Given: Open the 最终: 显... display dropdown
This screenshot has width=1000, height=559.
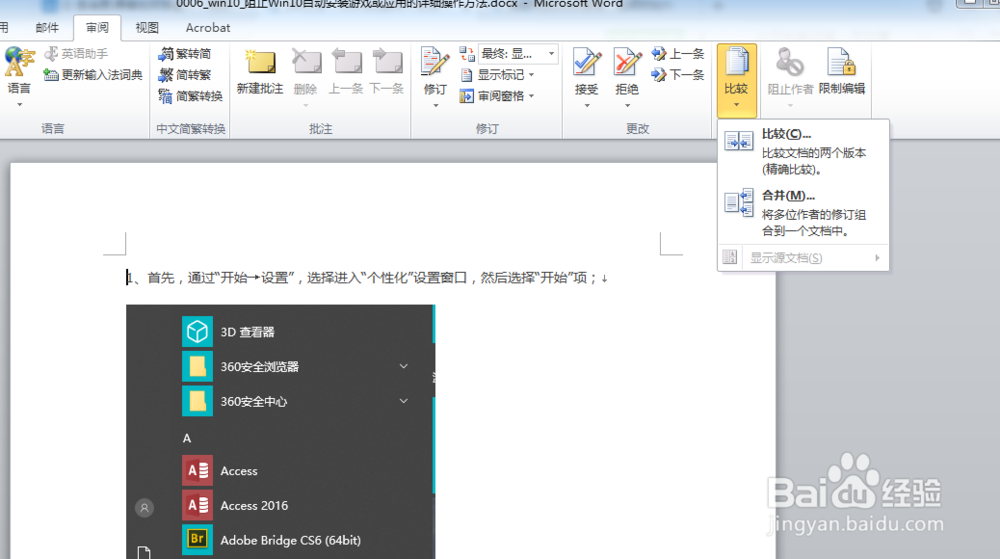Looking at the screenshot, I should click(518, 54).
